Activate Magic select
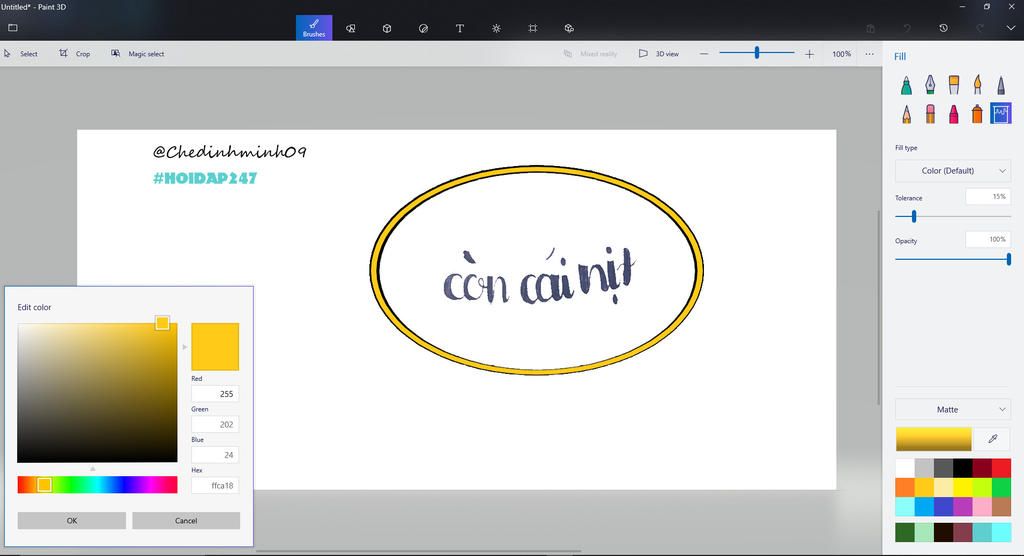 [x=137, y=54]
